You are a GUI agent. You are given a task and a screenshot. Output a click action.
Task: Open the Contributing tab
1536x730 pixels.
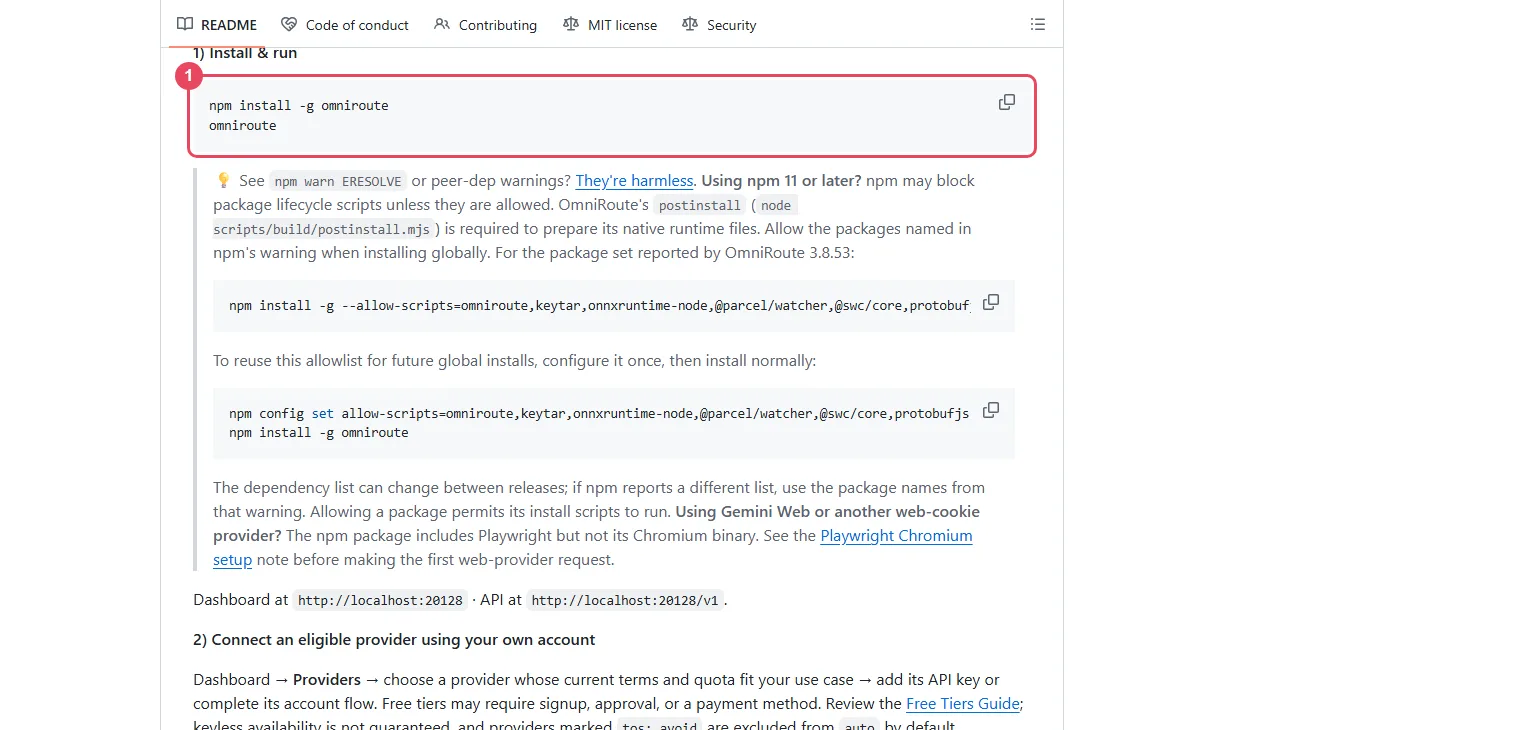[x=485, y=25]
